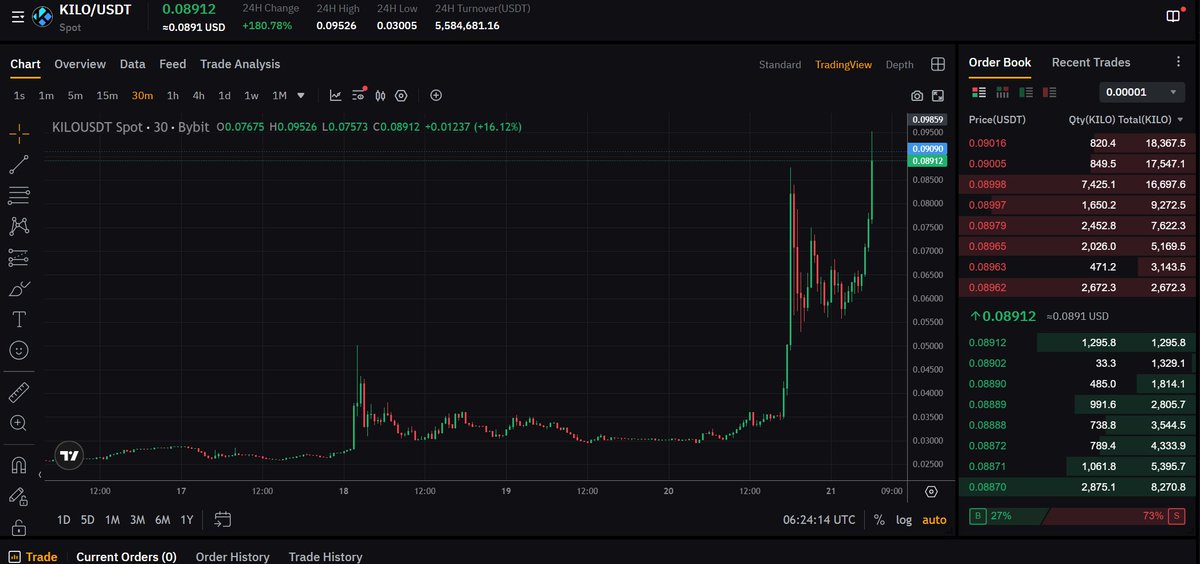The width and height of the screenshot is (1200, 564).
Task: Open the hamburger menu beside KILO/USDT
Action: (19, 17)
